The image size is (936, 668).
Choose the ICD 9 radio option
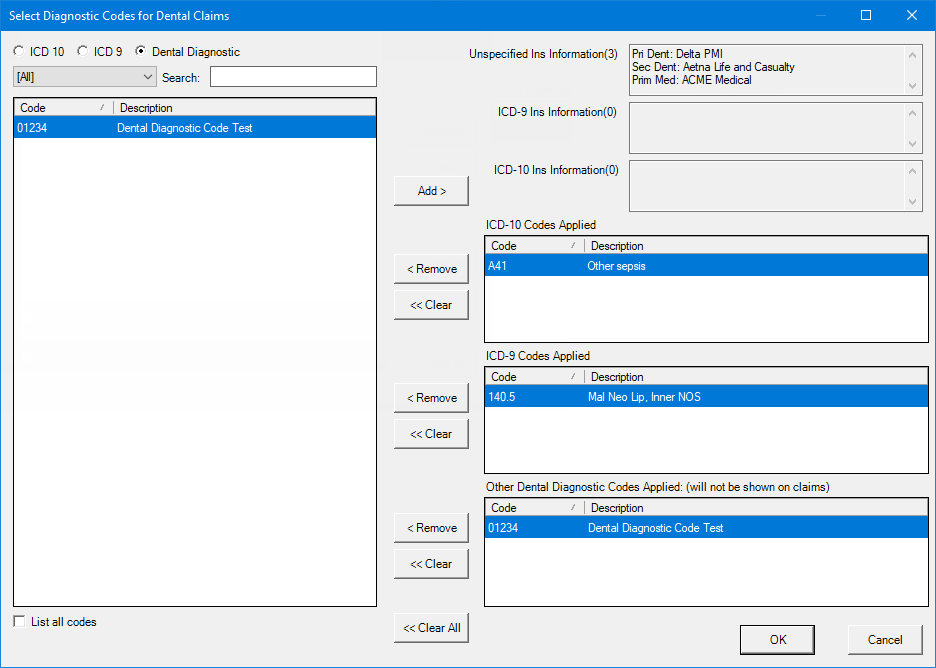tap(83, 52)
